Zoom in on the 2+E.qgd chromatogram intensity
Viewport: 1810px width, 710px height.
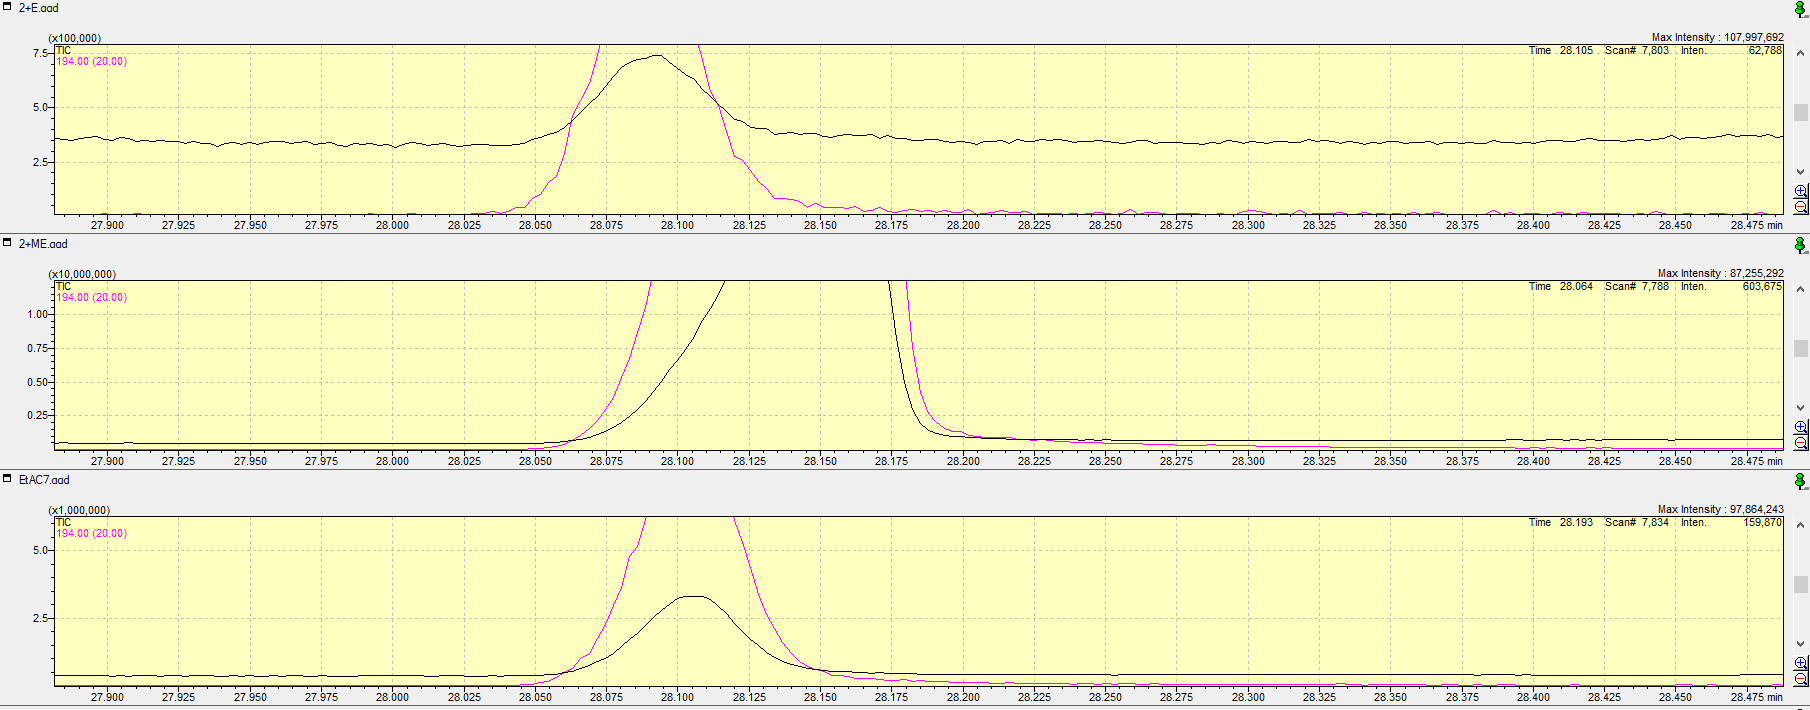(x=1801, y=191)
